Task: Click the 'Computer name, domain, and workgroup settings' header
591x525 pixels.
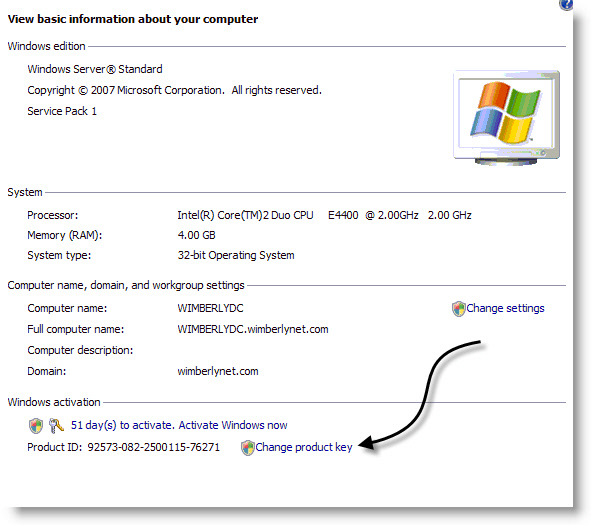Action: tap(126, 285)
